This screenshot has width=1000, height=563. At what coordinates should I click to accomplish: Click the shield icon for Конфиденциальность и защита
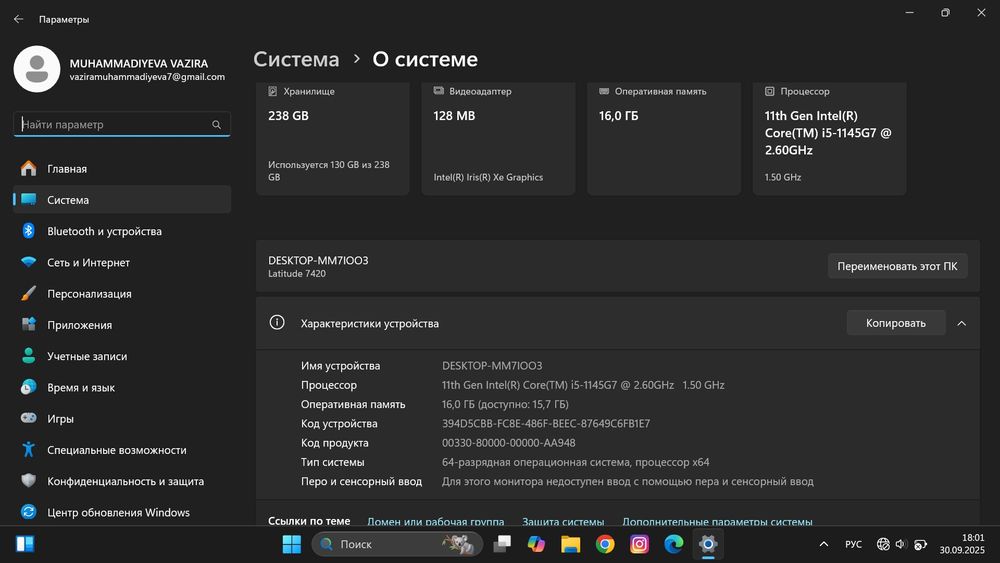[28, 481]
